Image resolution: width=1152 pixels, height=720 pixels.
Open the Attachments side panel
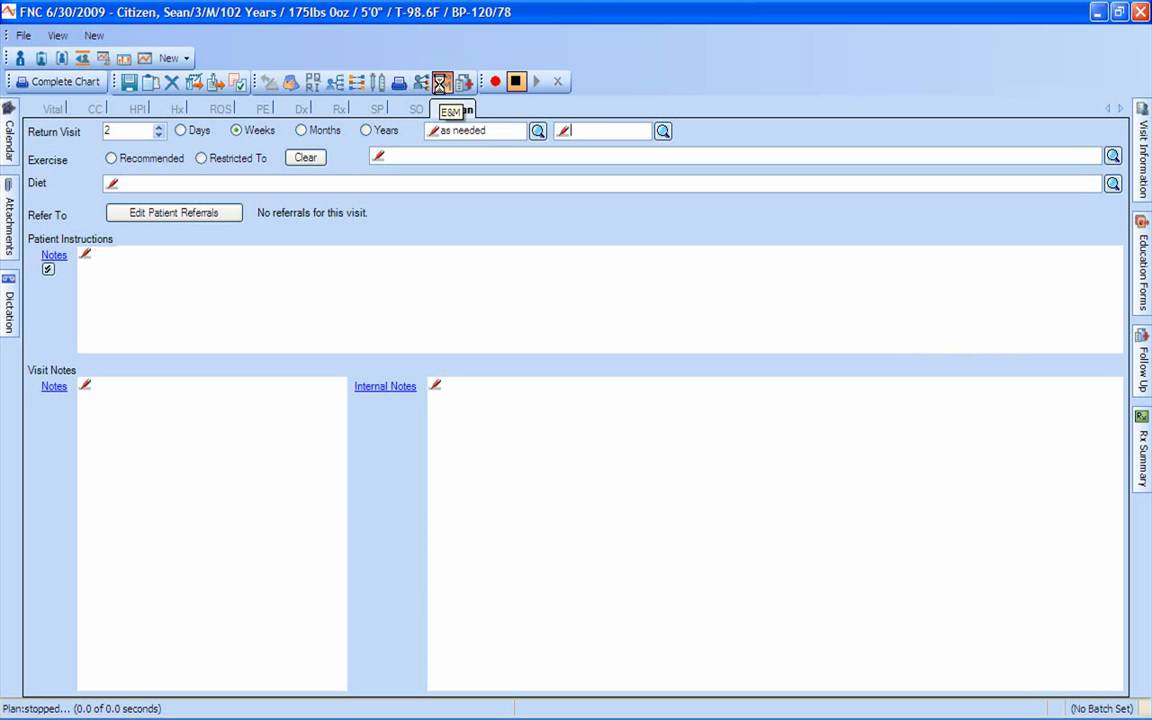coord(10,217)
